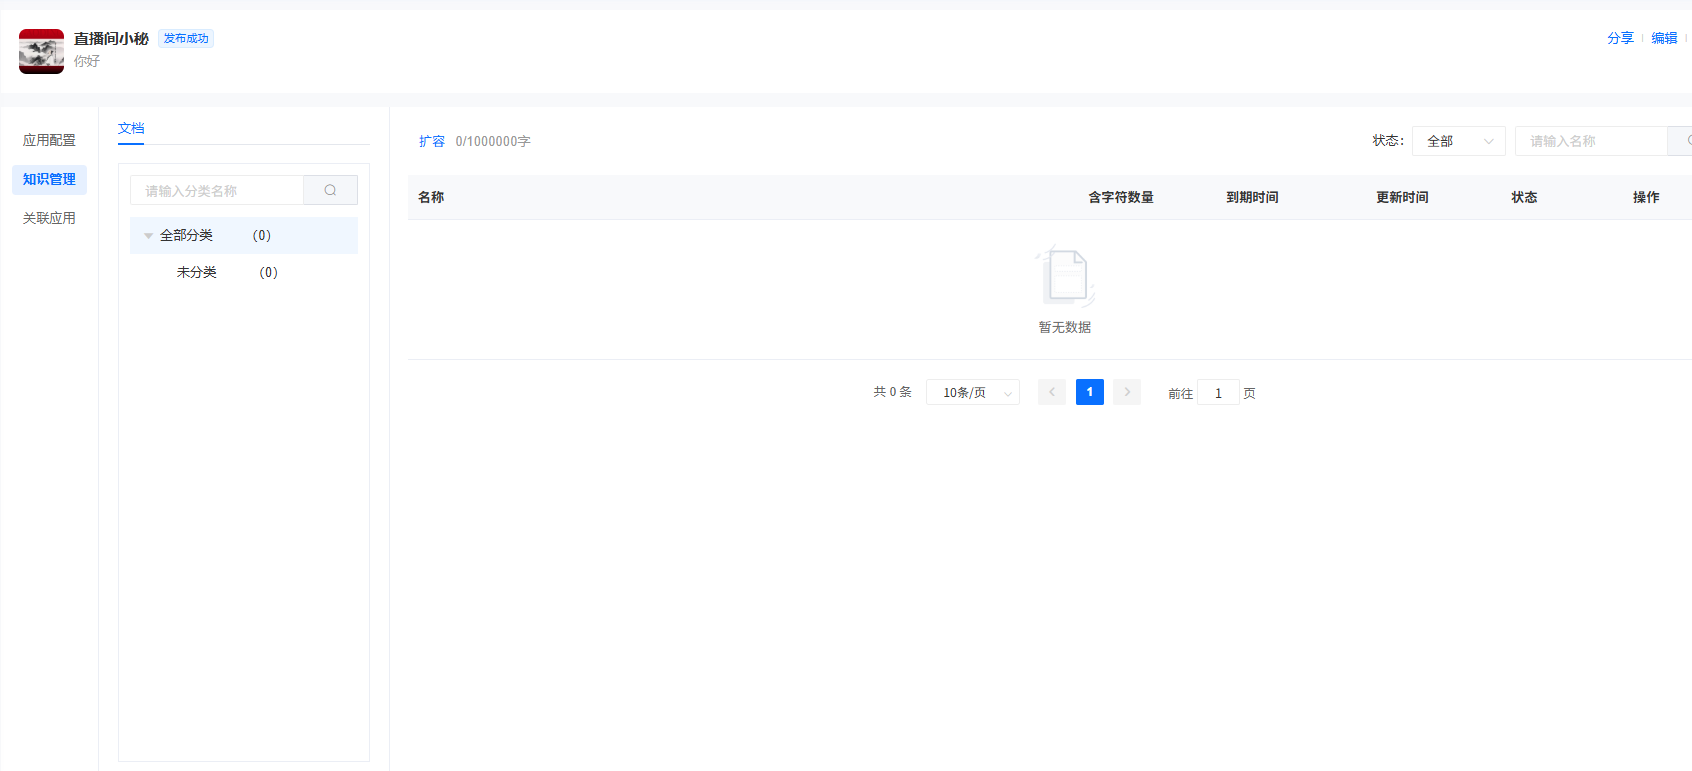Open 应用配置 in the sidebar
1692x771 pixels.
click(49, 140)
